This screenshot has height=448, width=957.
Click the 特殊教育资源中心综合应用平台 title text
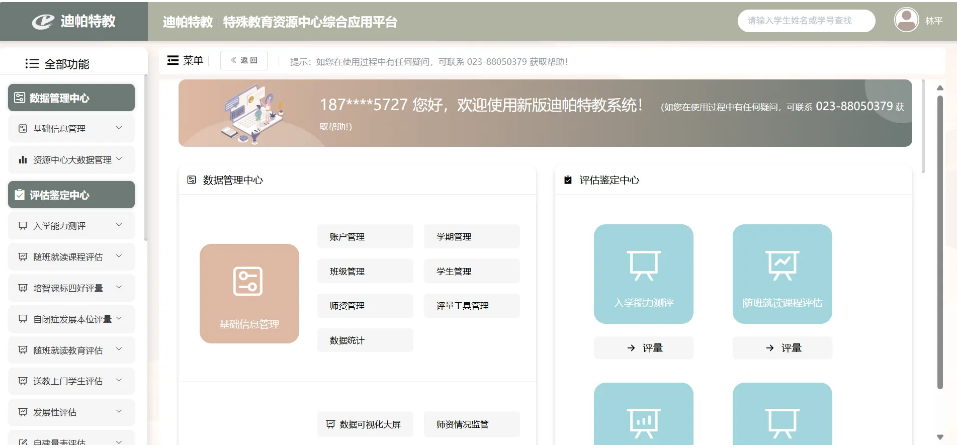click(310, 22)
